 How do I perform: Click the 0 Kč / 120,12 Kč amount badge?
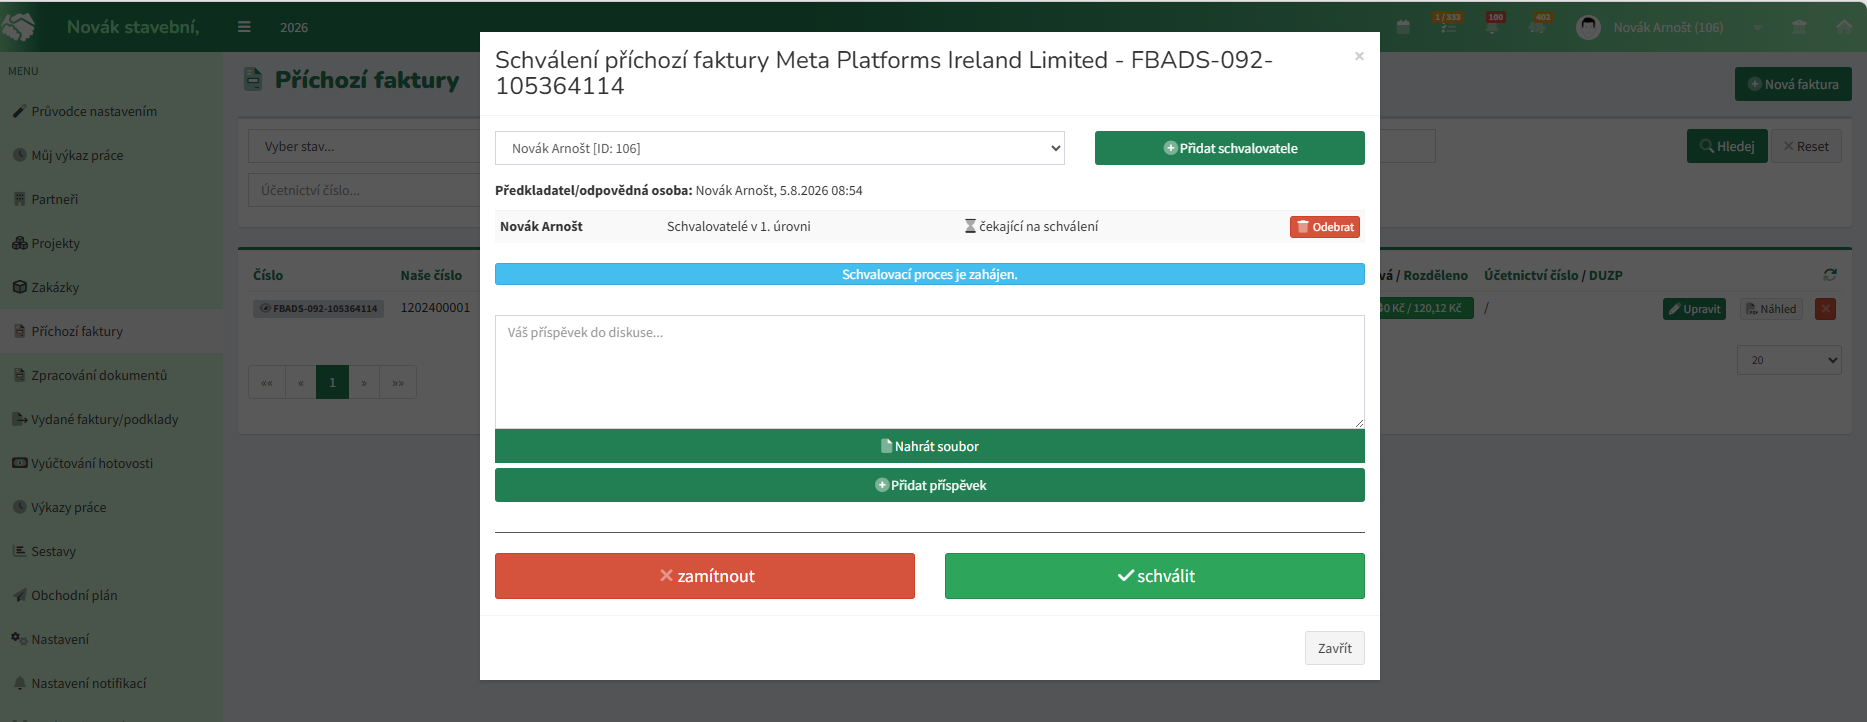pos(1426,308)
